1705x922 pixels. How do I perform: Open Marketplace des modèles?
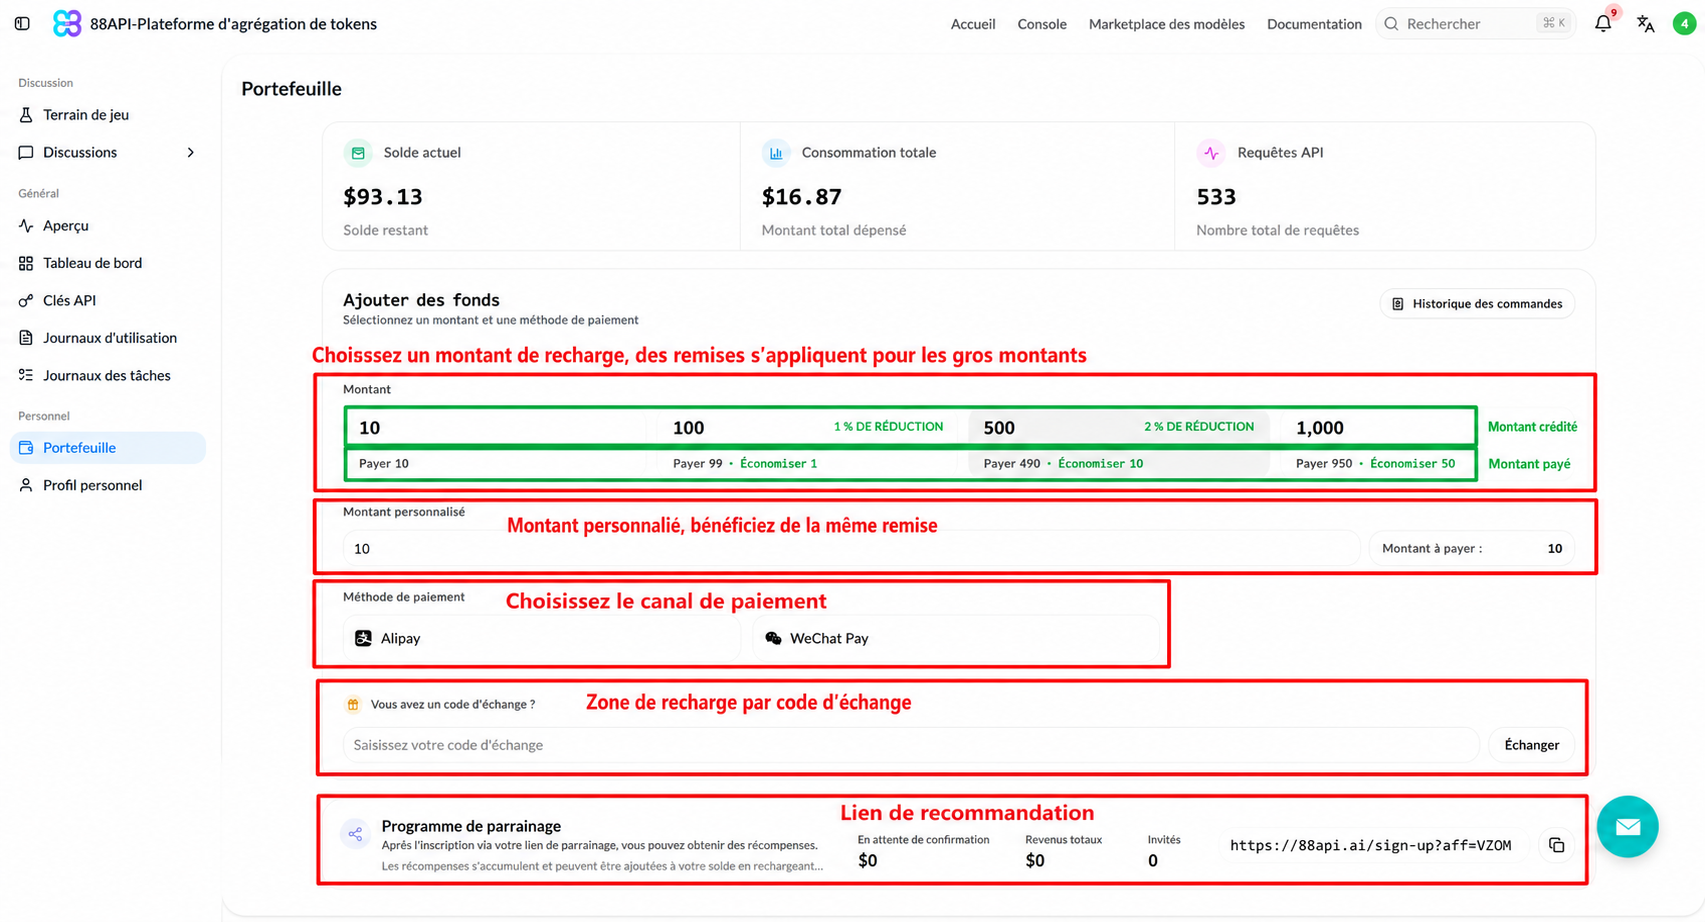pos(1167,24)
